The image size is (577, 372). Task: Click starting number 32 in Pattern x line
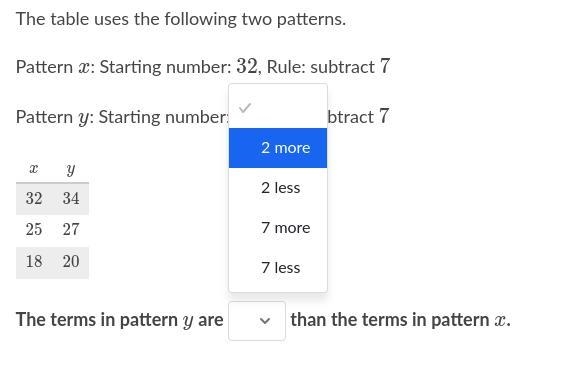pos(247,66)
